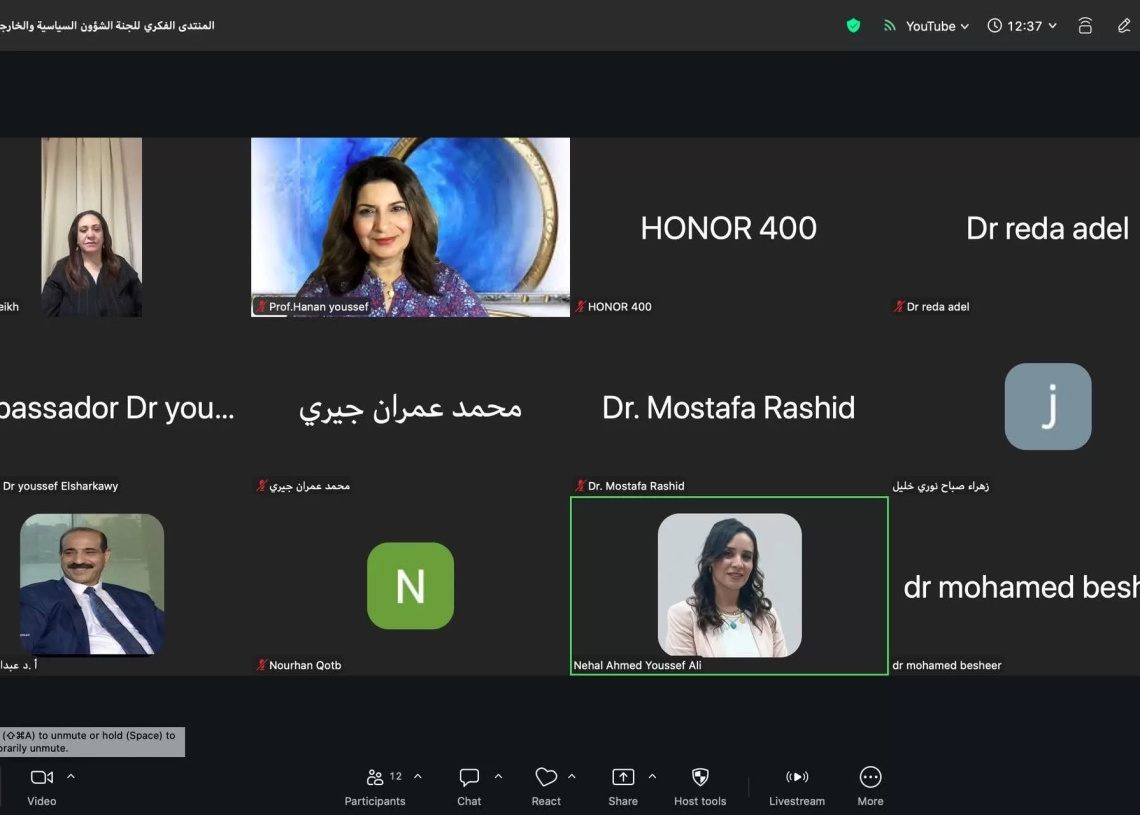Click muted mic icon on Dr. Mostafa Rashid
Image resolution: width=1140 pixels, height=815 pixels.
tap(580, 486)
